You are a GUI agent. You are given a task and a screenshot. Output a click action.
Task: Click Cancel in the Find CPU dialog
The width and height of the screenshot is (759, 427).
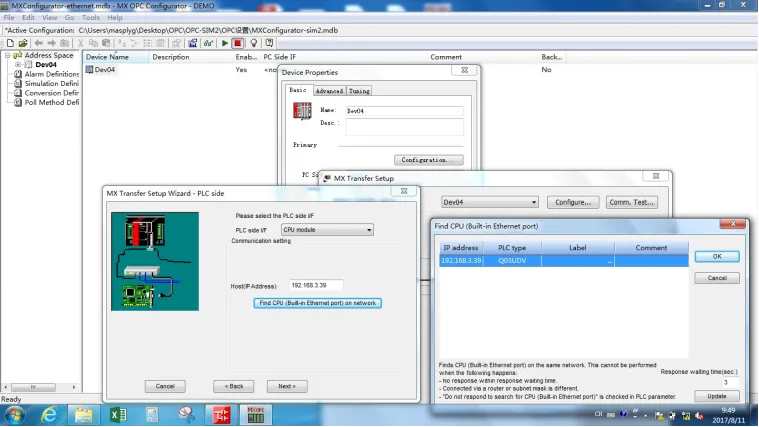[717, 278]
